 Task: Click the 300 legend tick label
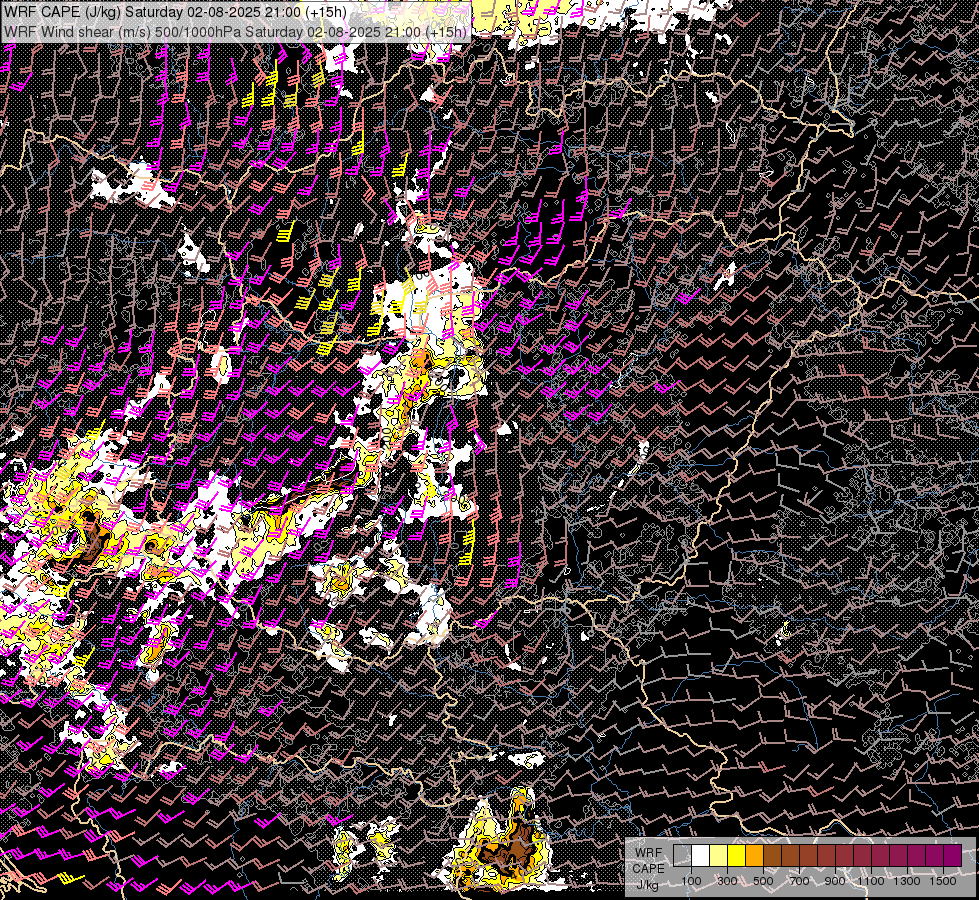pyautogui.click(x=727, y=881)
